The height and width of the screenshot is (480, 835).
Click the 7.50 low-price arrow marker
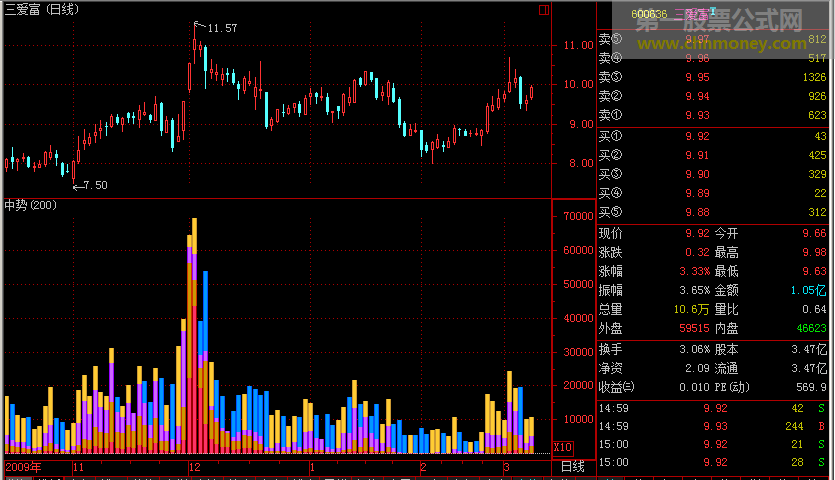[90, 185]
